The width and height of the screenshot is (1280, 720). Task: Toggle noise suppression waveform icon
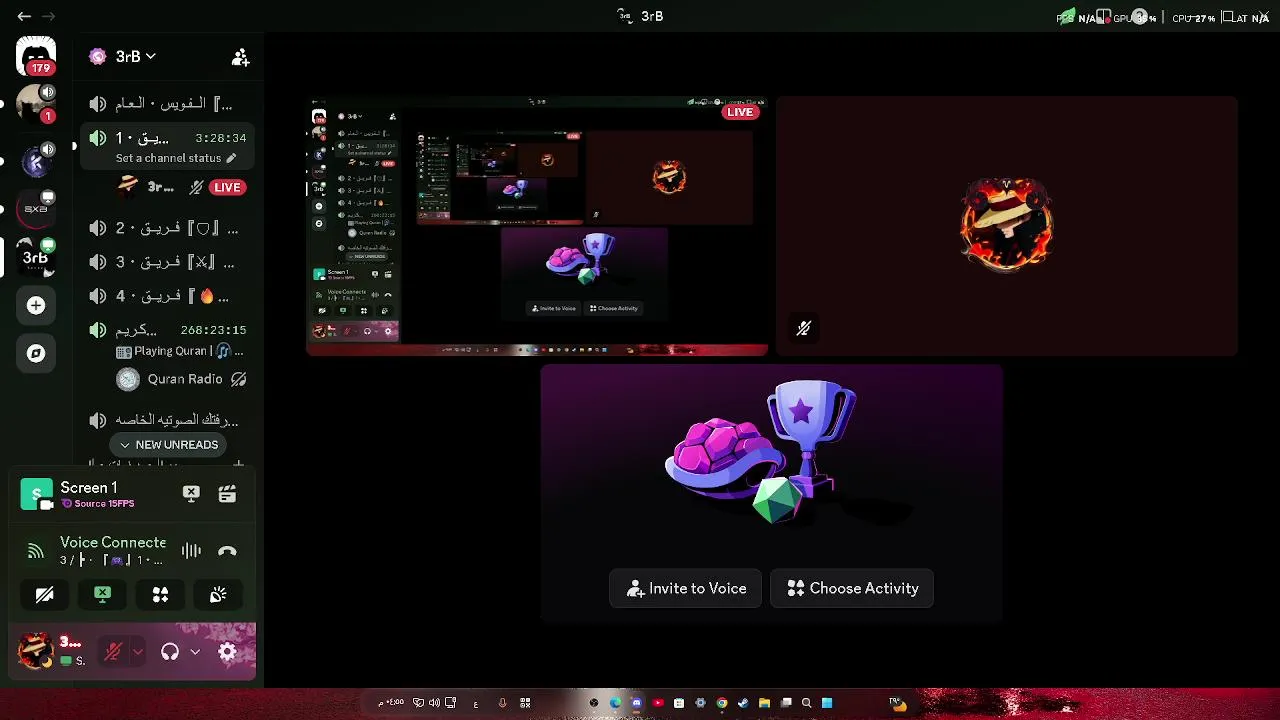click(191, 551)
